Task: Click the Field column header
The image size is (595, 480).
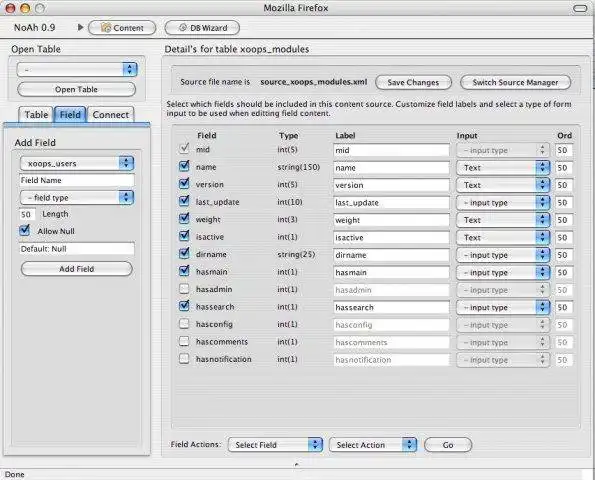Action: click(207, 135)
